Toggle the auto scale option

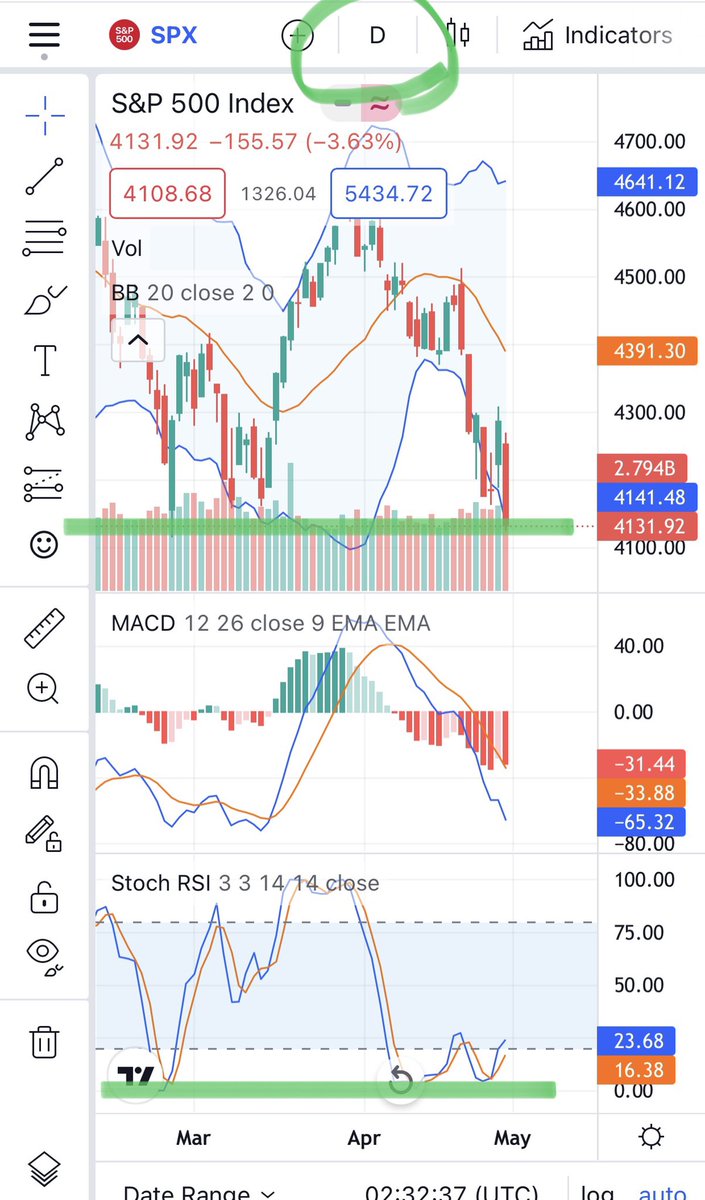[661, 1192]
